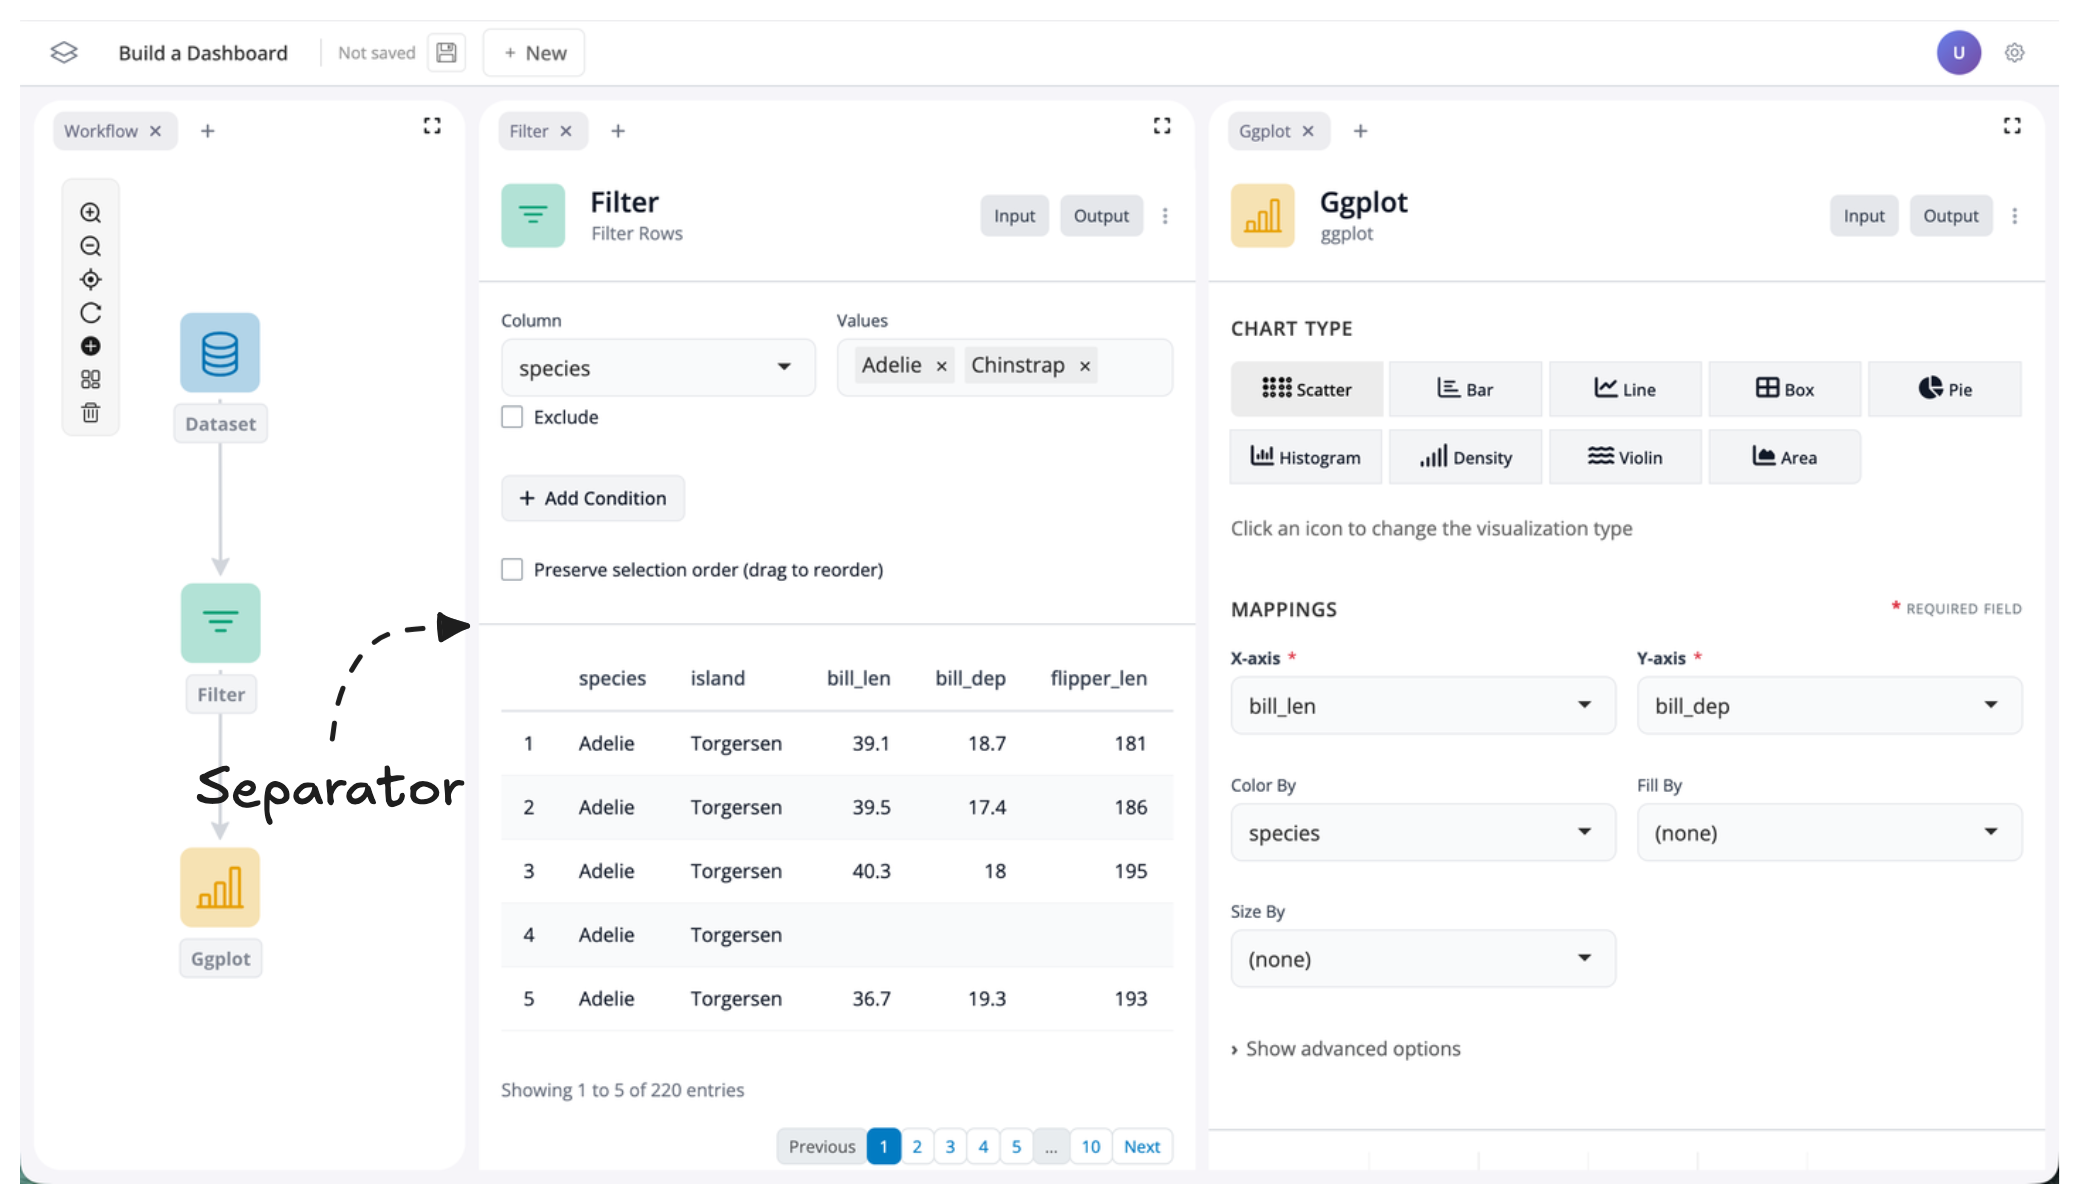Click the Add Condition button
This screenshot has width=2079, height=1204.
(x=593, y=498)
